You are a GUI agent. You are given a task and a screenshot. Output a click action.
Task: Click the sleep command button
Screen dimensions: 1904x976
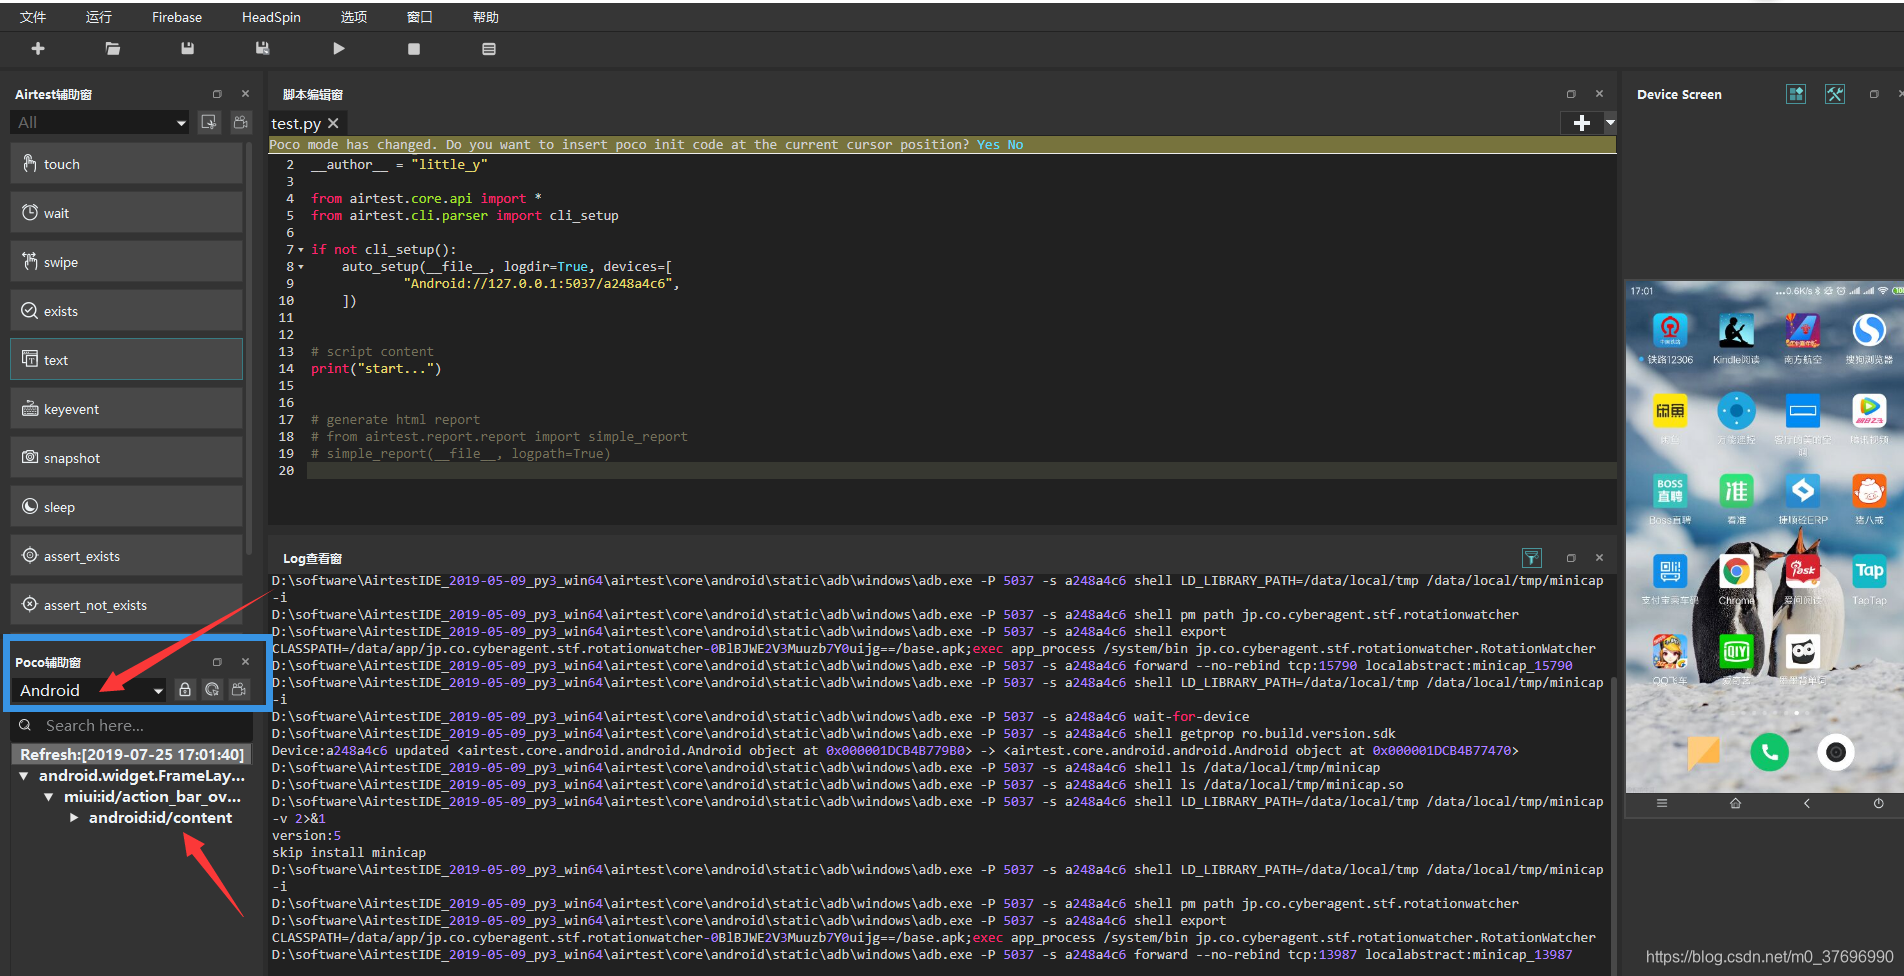(127, 507)
